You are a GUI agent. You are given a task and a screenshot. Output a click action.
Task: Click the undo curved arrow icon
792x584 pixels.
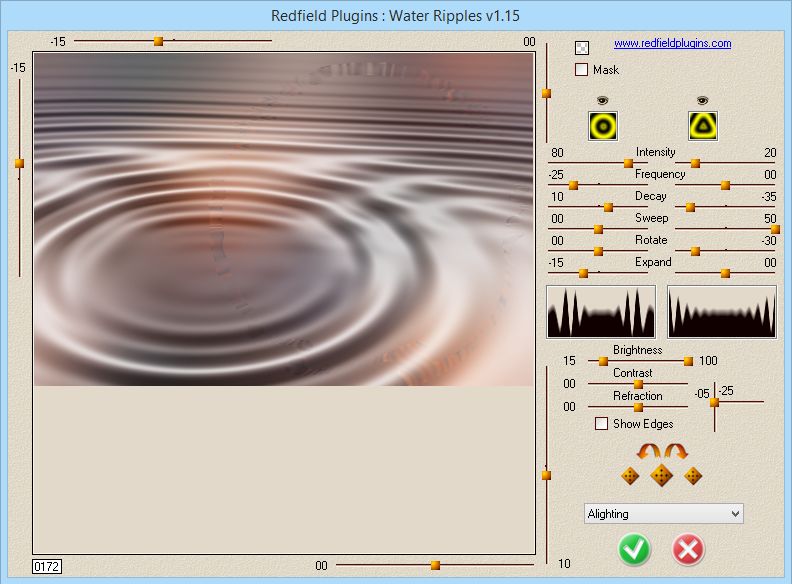click(x=649, y=451)
